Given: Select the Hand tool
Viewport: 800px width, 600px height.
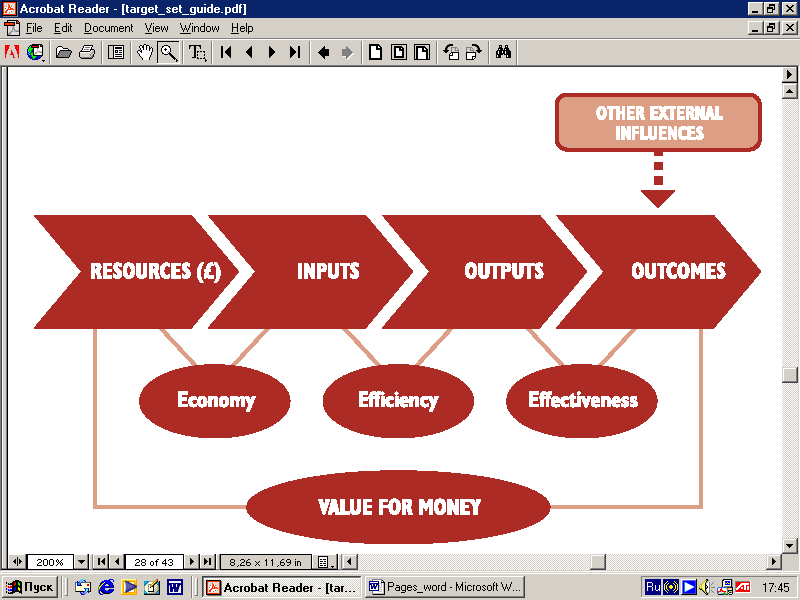Looking at the screenshot, I should pyautogui.click(x=145, y=52).
